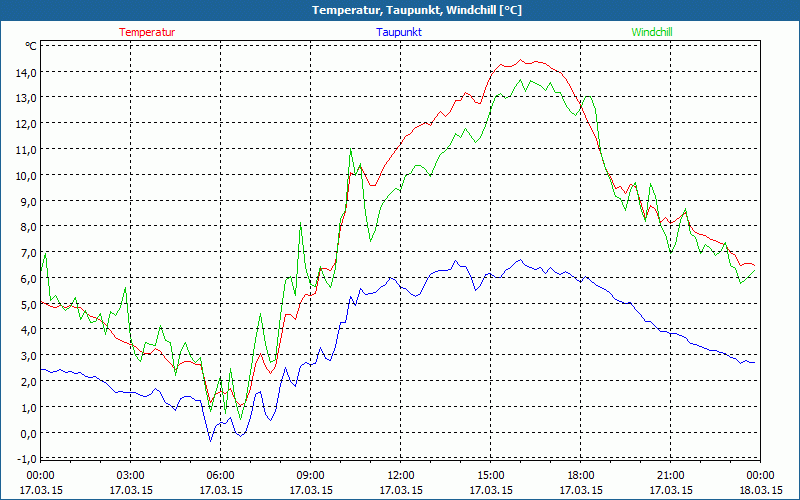Click the 18.03.15 date label

[760, 490]
